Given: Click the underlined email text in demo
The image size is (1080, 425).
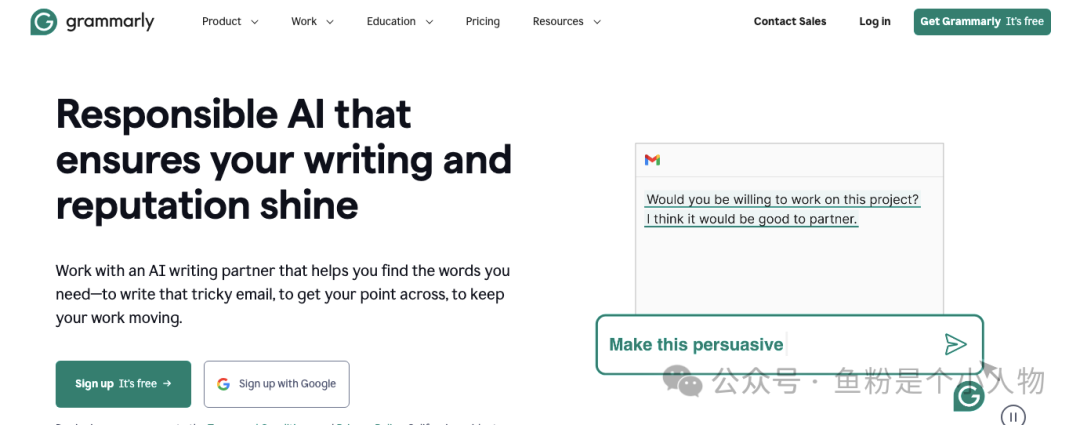Looking at the screenshot, I should pos(782,209).
